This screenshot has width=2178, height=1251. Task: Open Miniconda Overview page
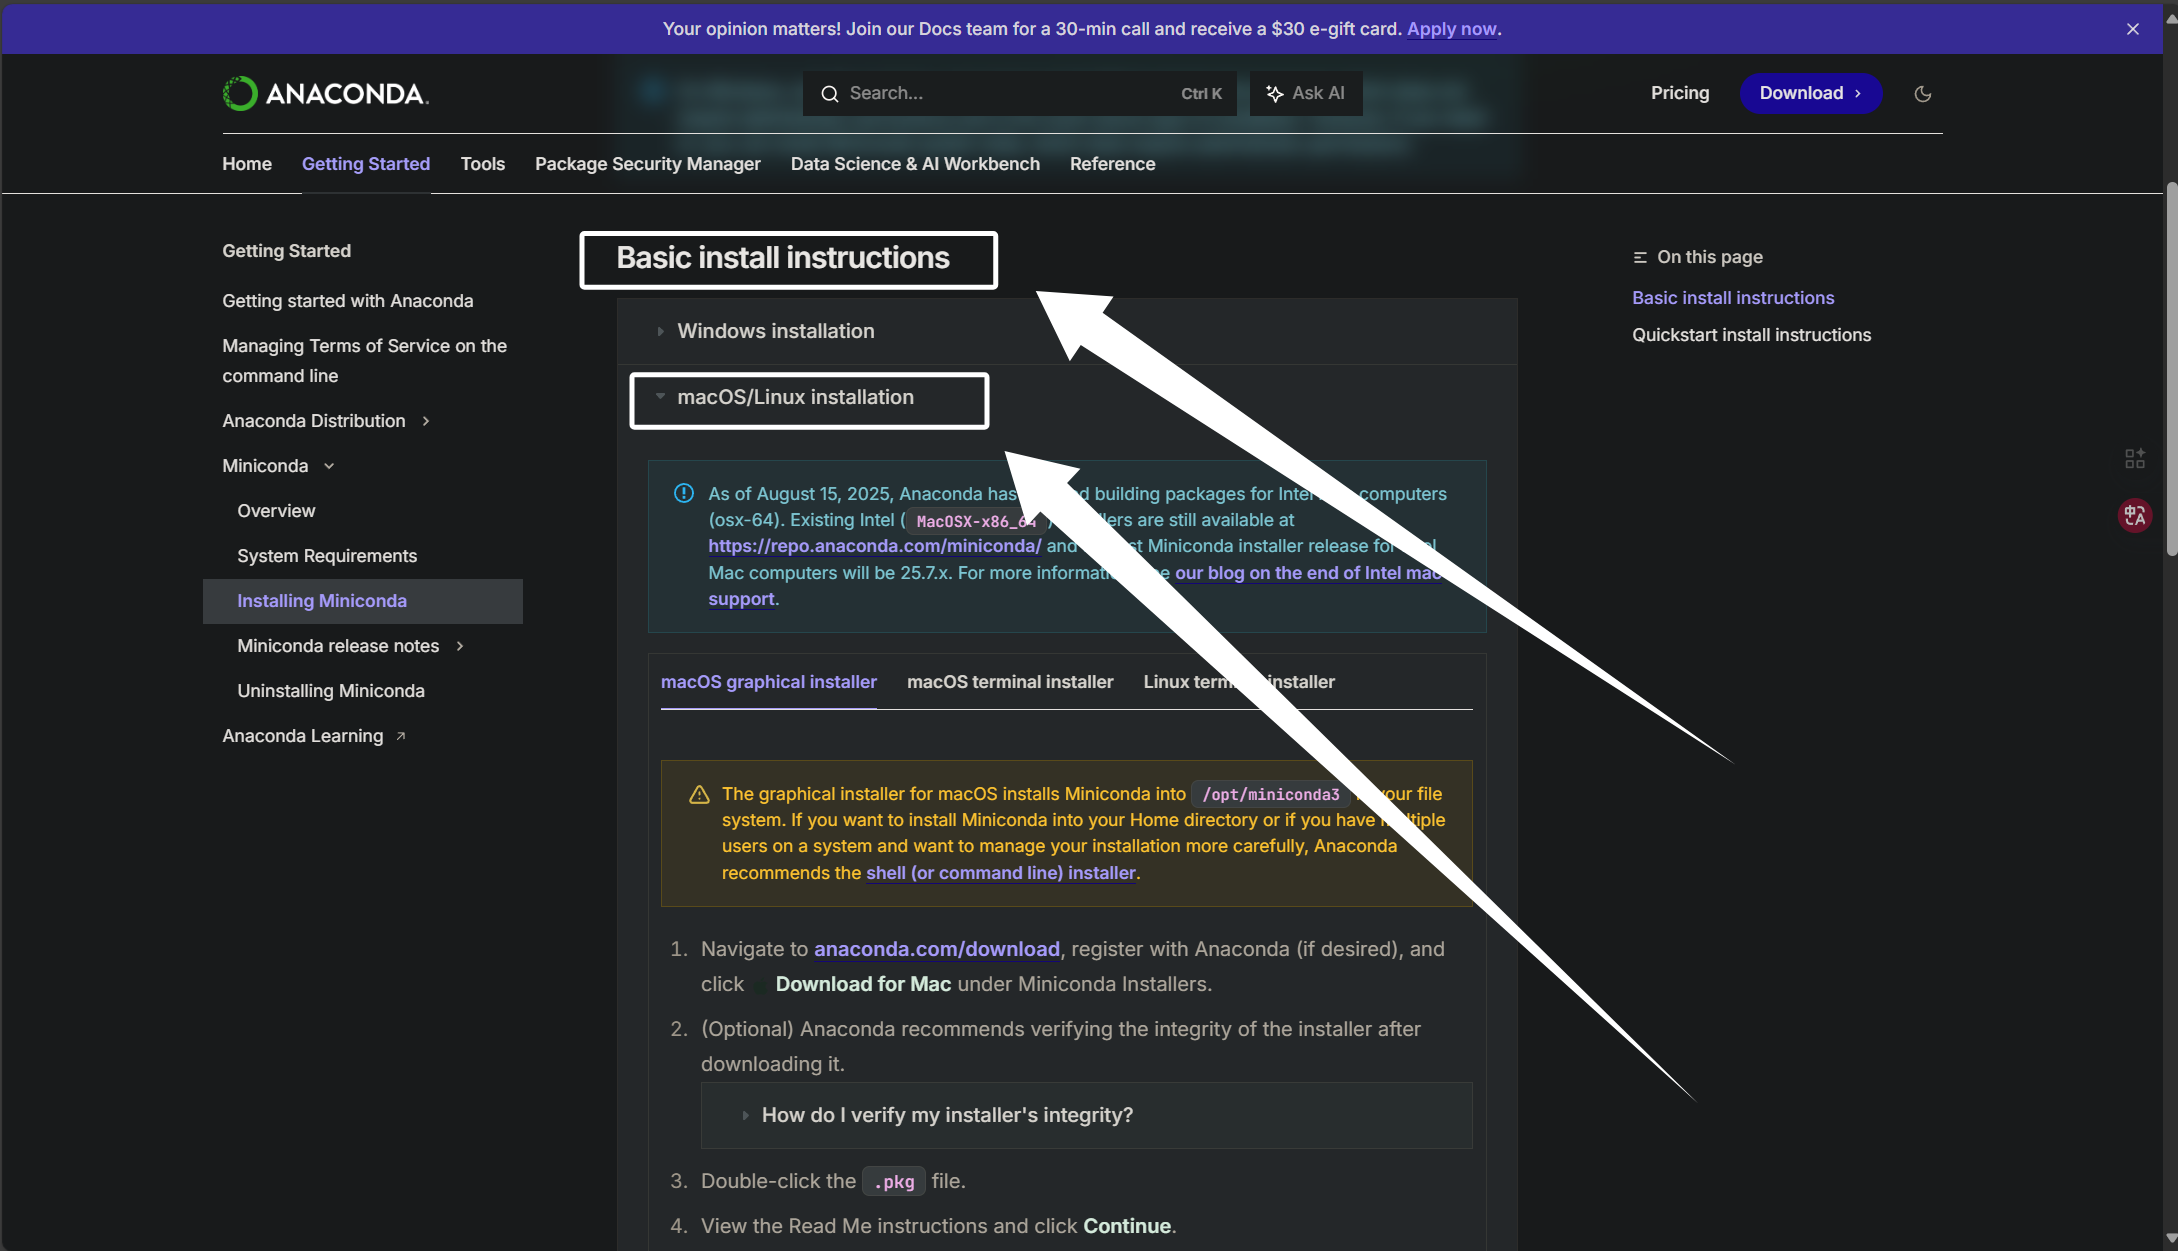pos(276,511)
